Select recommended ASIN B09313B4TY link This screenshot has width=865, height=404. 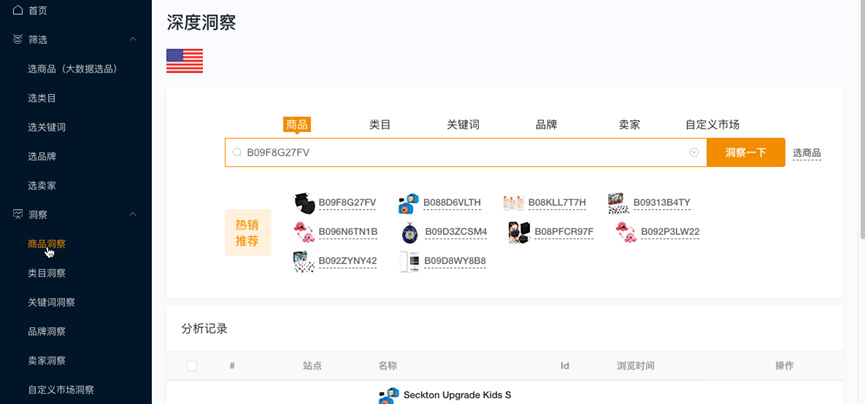tap(662, 203)
